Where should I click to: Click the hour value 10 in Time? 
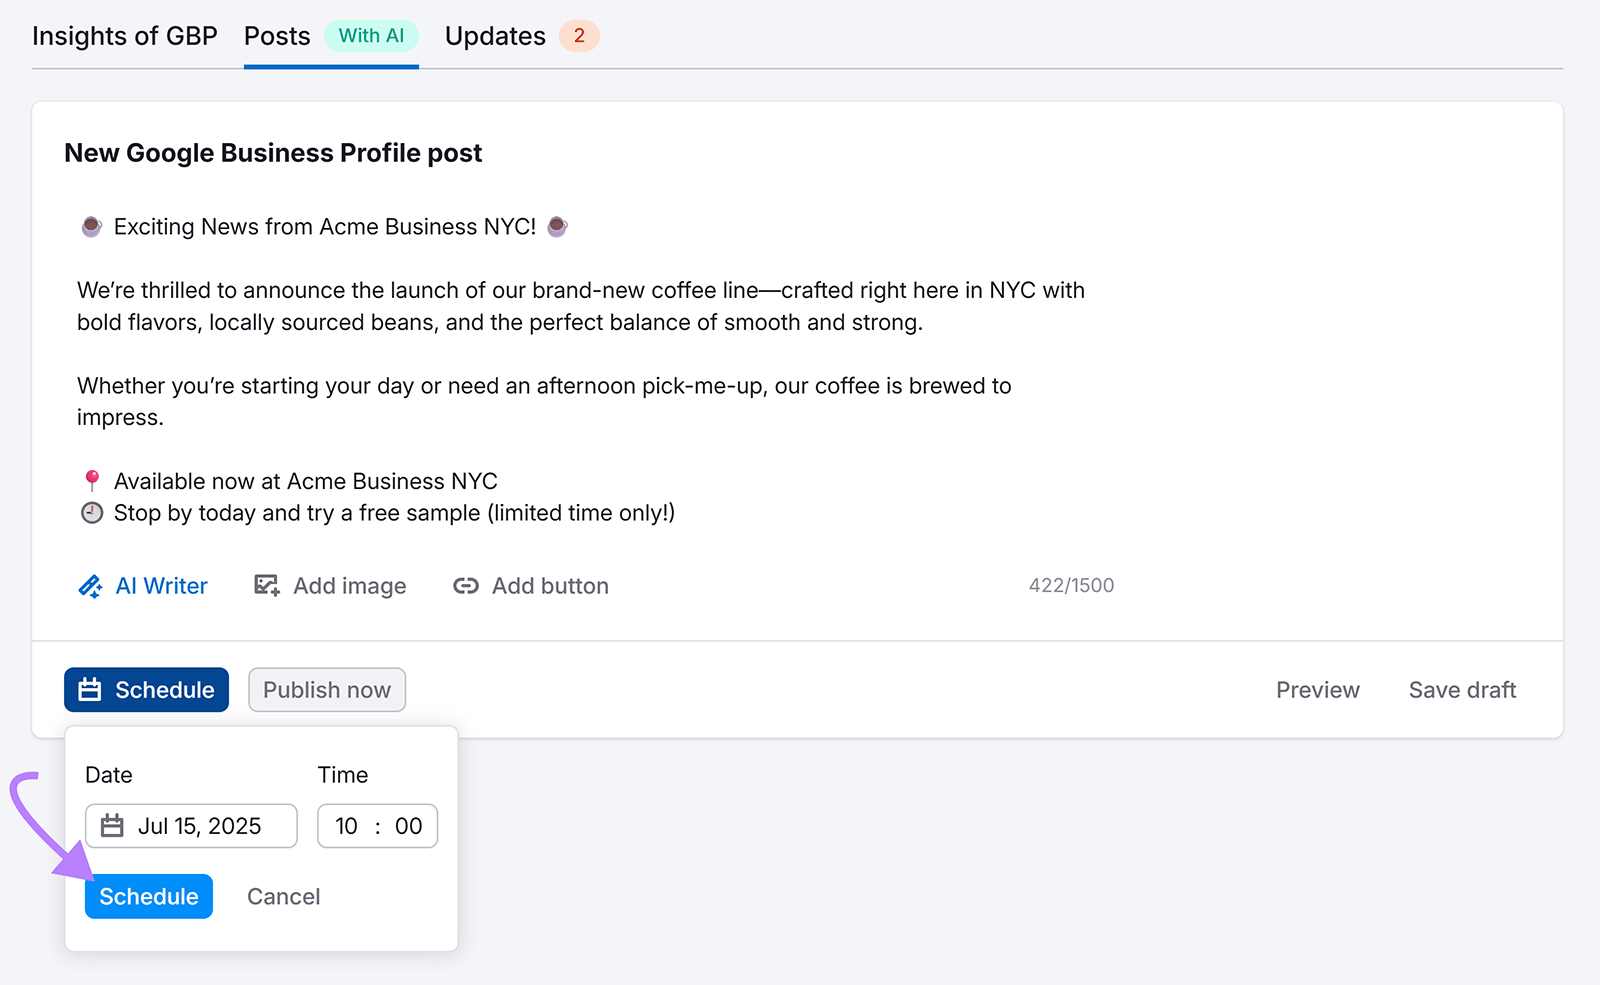[346, 826]
